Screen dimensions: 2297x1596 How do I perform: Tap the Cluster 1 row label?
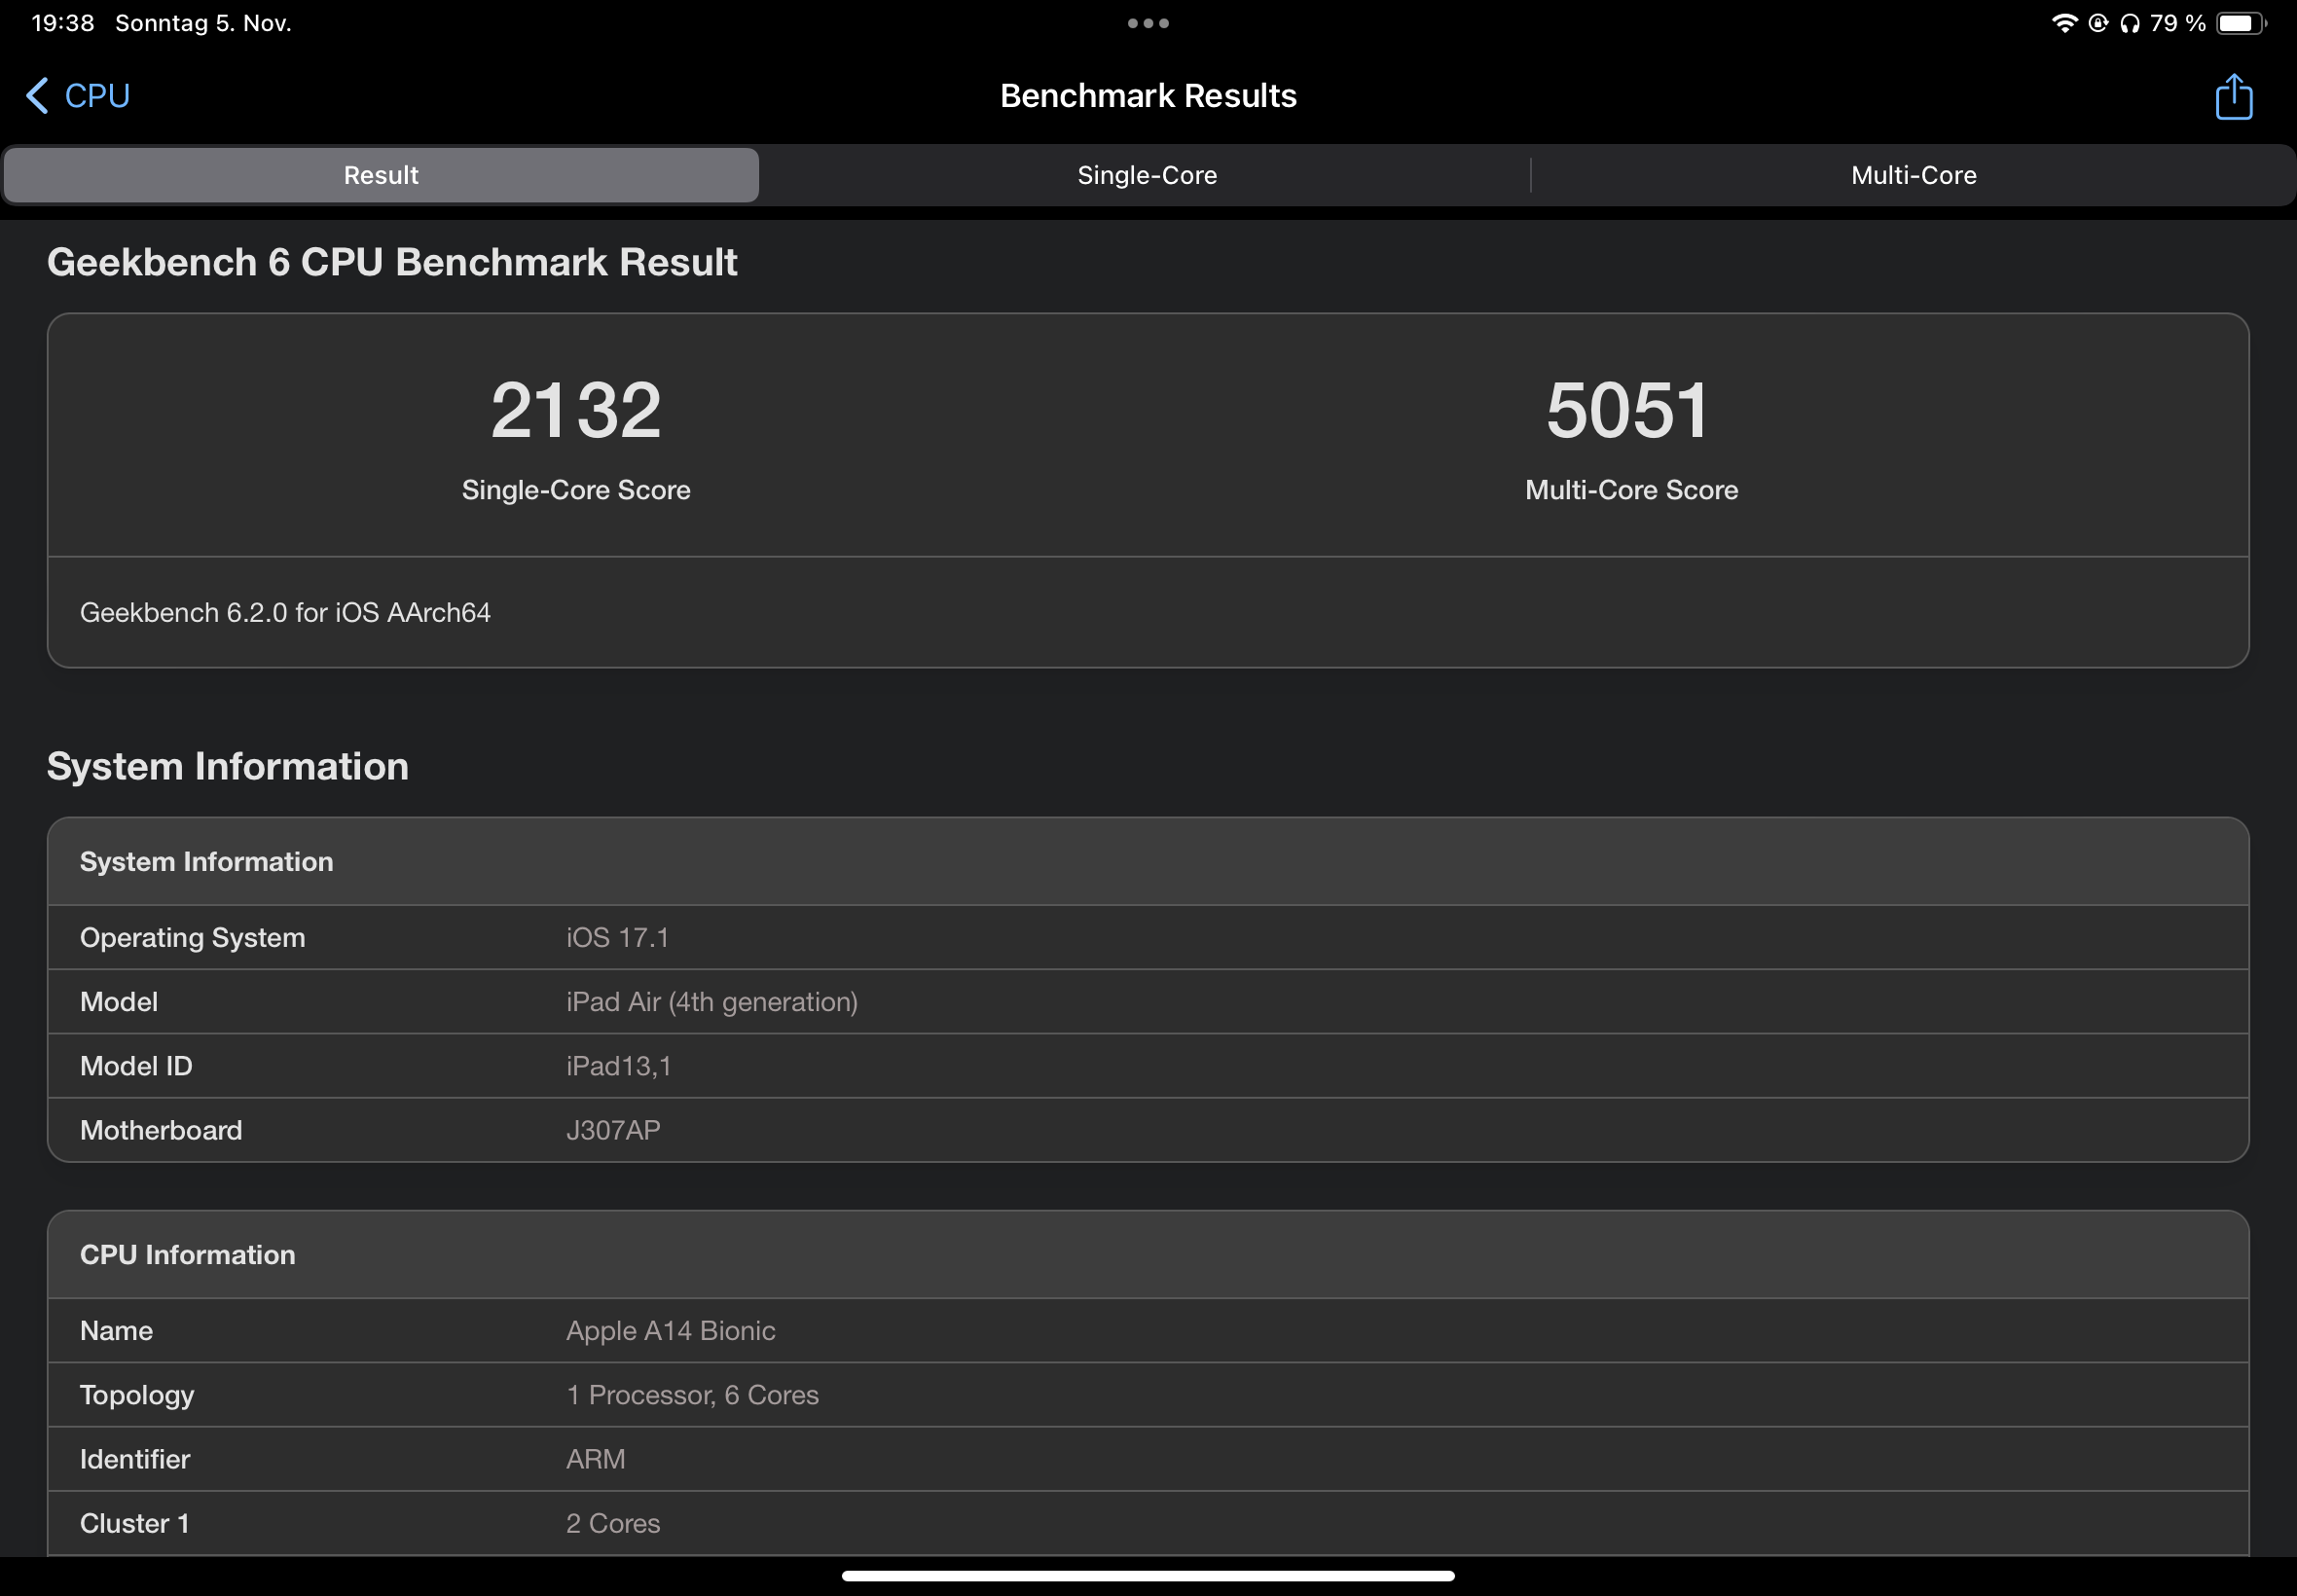click(x=134, y=1523)
